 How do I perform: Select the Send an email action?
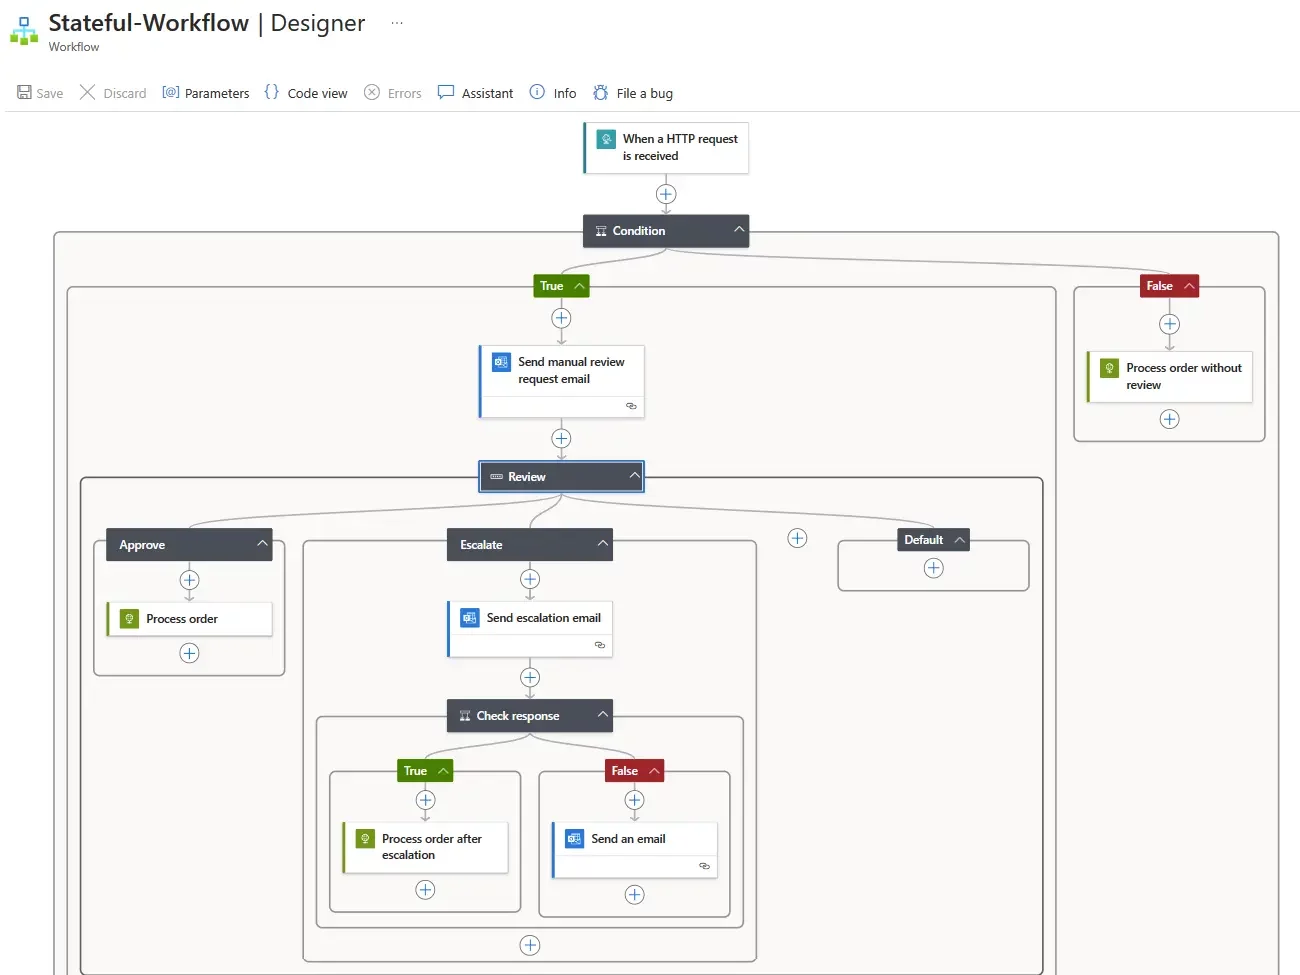click(634, 850)
